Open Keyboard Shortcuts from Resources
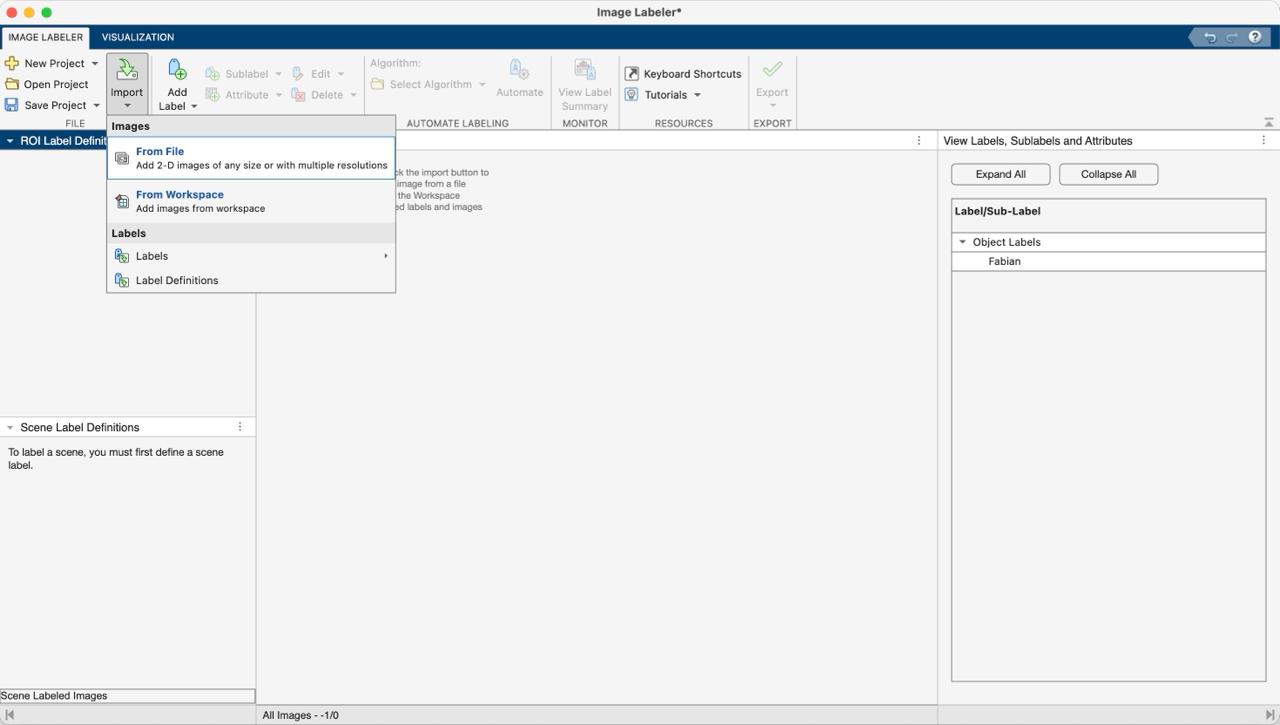Screen dimensions: 1280x725 683,74
